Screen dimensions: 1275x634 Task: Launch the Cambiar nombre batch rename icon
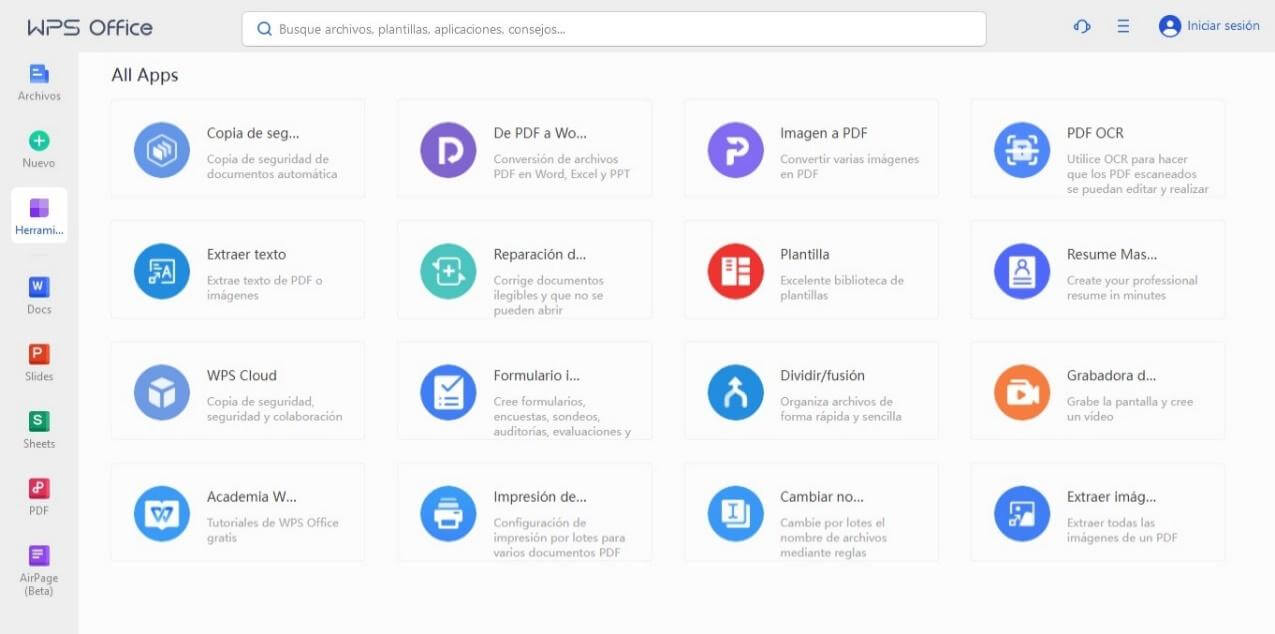735,514
